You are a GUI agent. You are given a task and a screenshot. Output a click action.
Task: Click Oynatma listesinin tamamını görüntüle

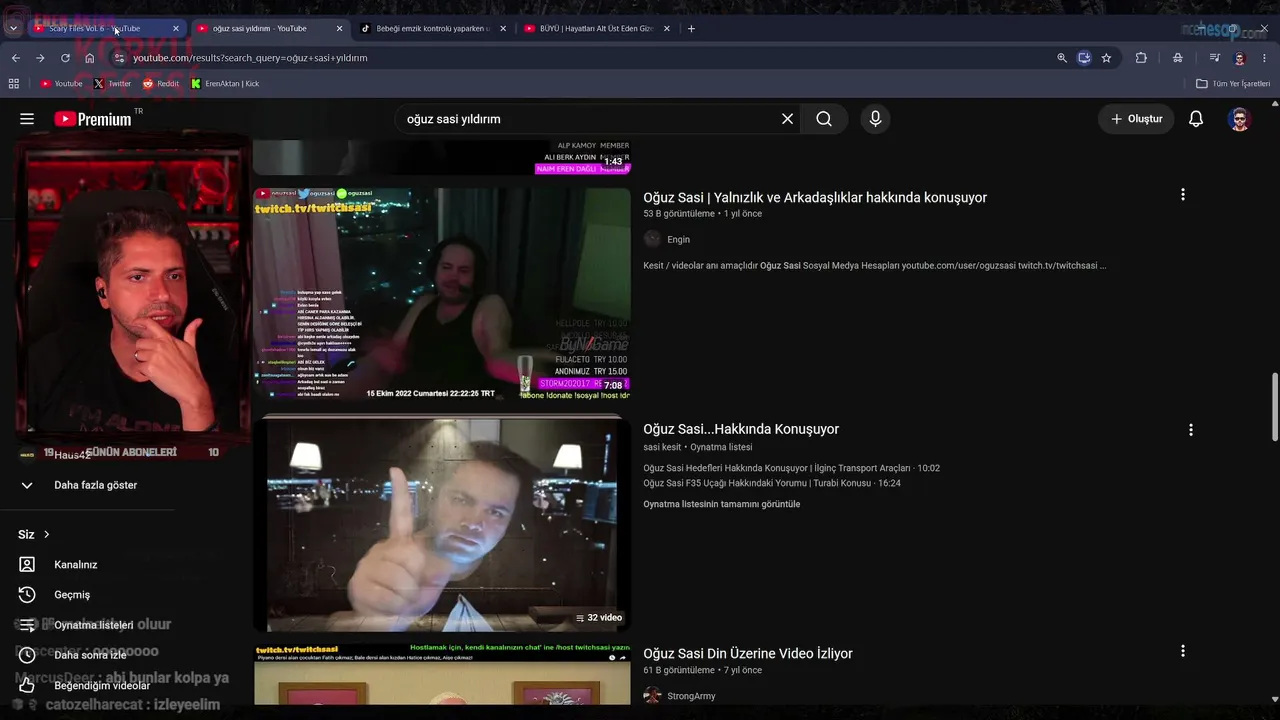[x=721, y=504]
